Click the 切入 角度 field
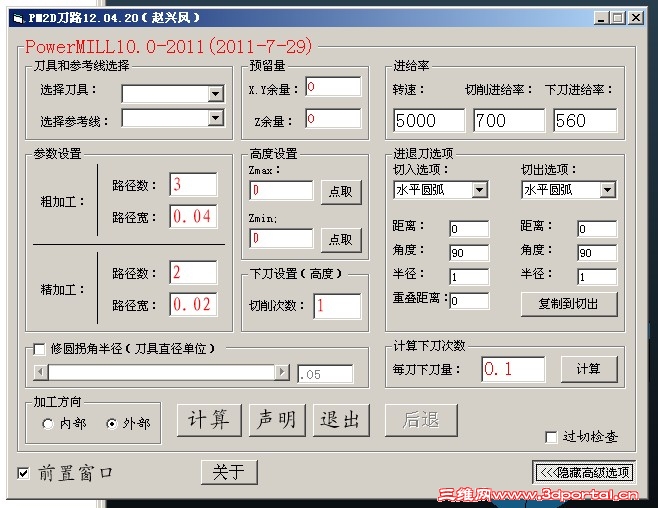This screenshot has width=658, height=508. click(x=469, y=253)
